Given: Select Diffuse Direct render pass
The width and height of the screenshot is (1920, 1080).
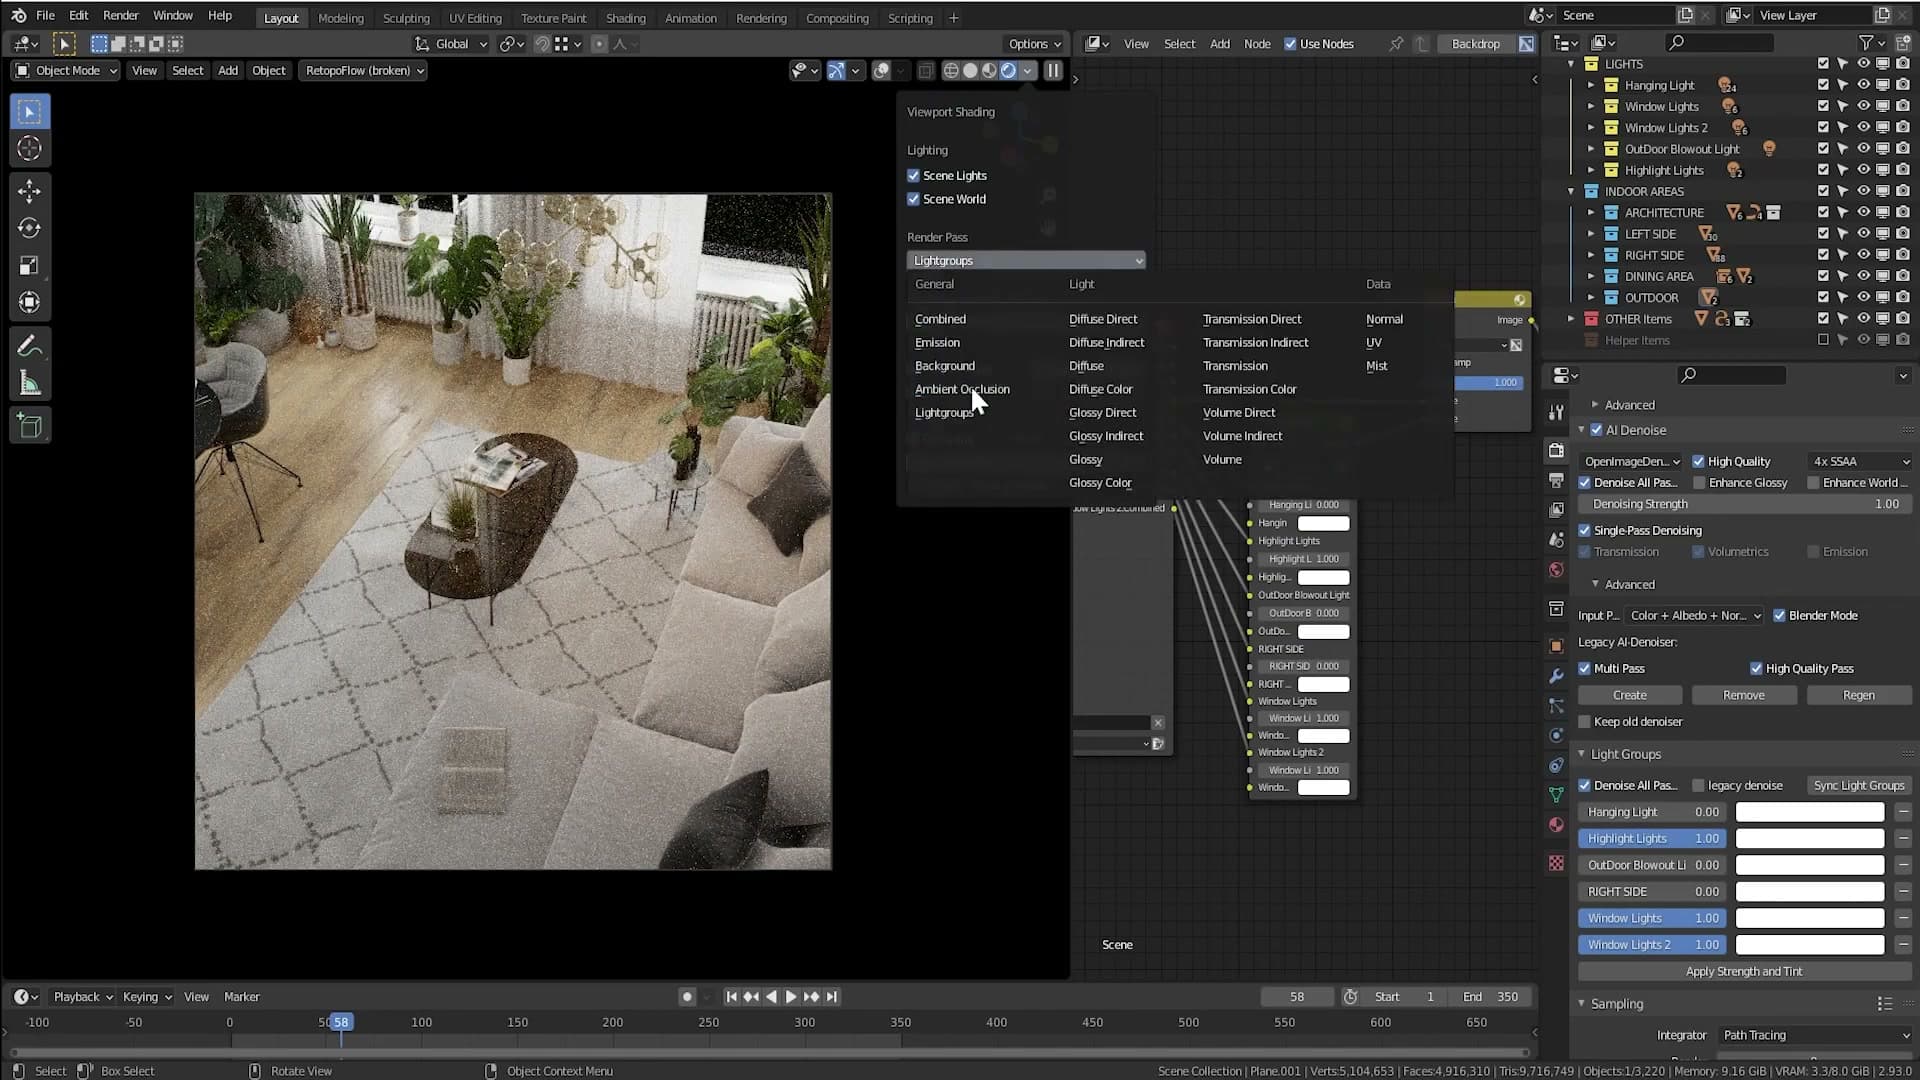Looking at the screenshot, I should [x=1103, y=319].
